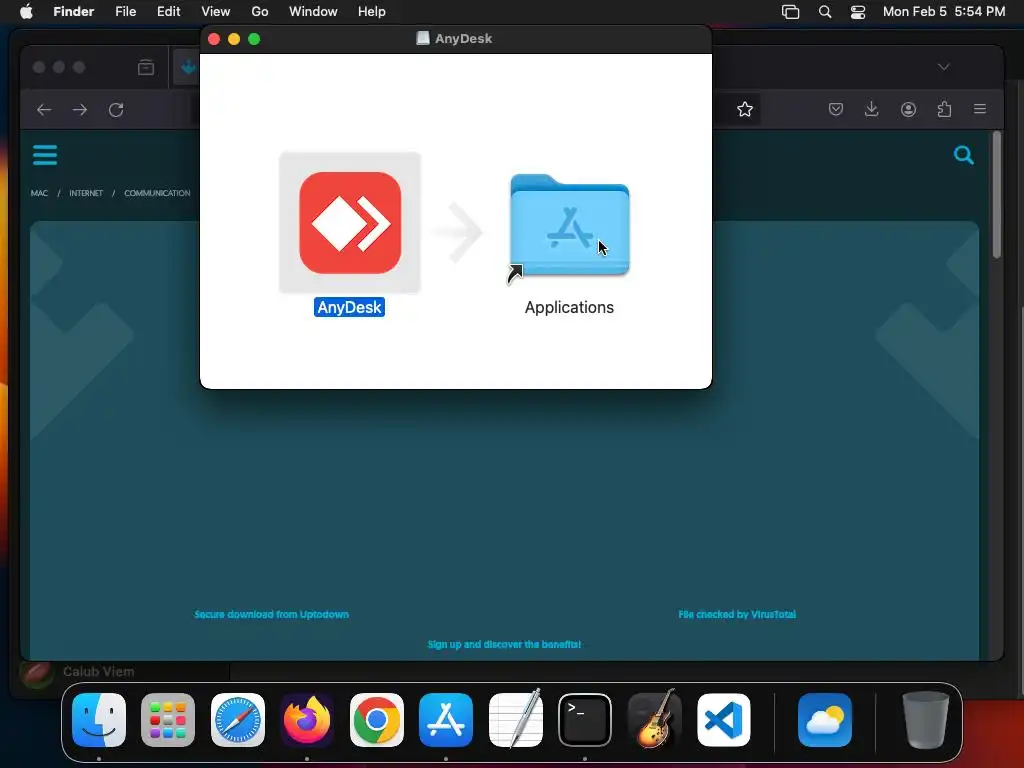Open Uptodown site hamburger menu
The height and width of the screenshot is (768, 1024).
tap(45, 155)
